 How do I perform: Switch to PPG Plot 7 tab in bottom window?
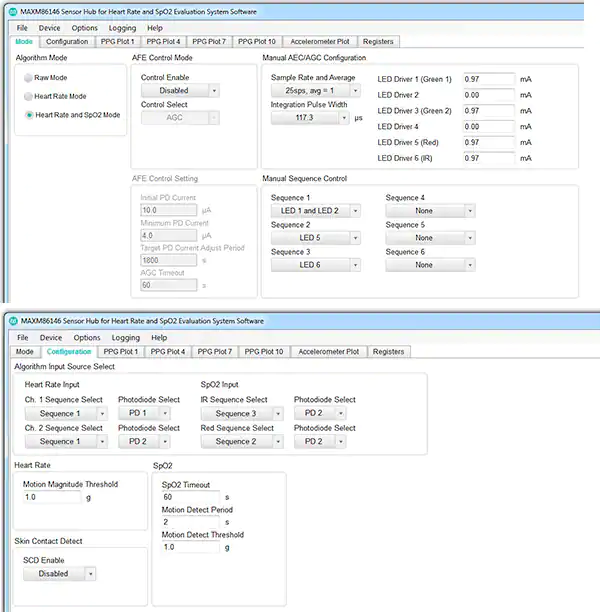(215, 352)
